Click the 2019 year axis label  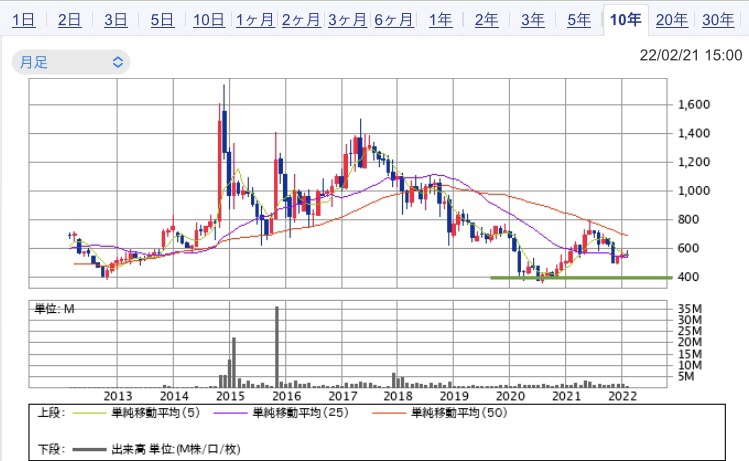pos(454,396)
